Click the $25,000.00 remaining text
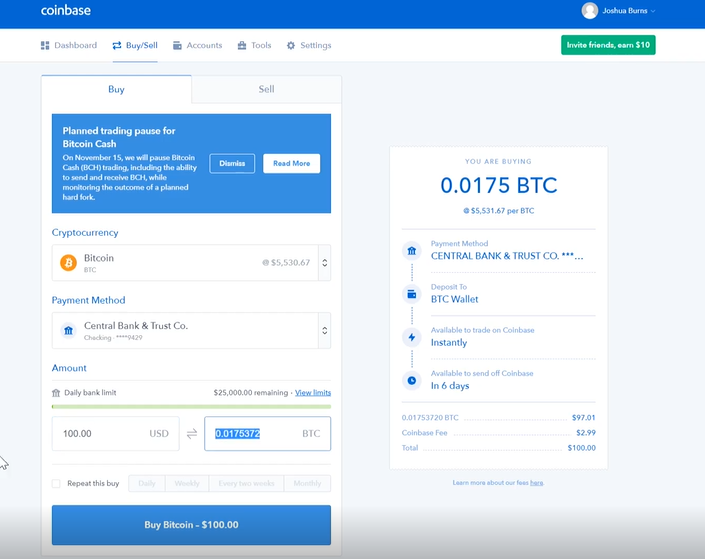Viewport: 705px width, 559px height. pyautogui.click(x=251, y=393)
